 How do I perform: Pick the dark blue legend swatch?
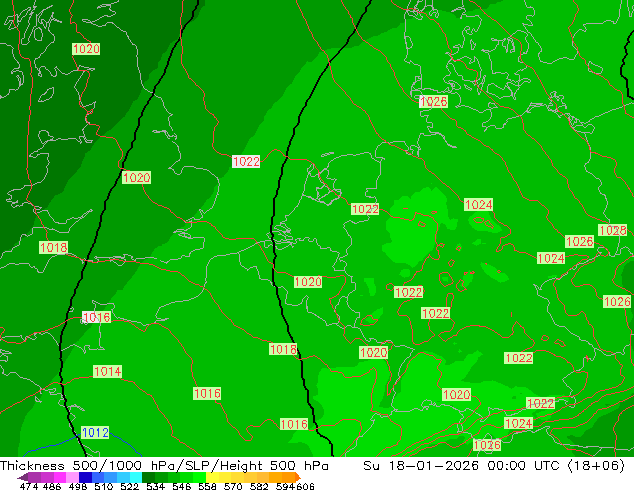point(85,477)
